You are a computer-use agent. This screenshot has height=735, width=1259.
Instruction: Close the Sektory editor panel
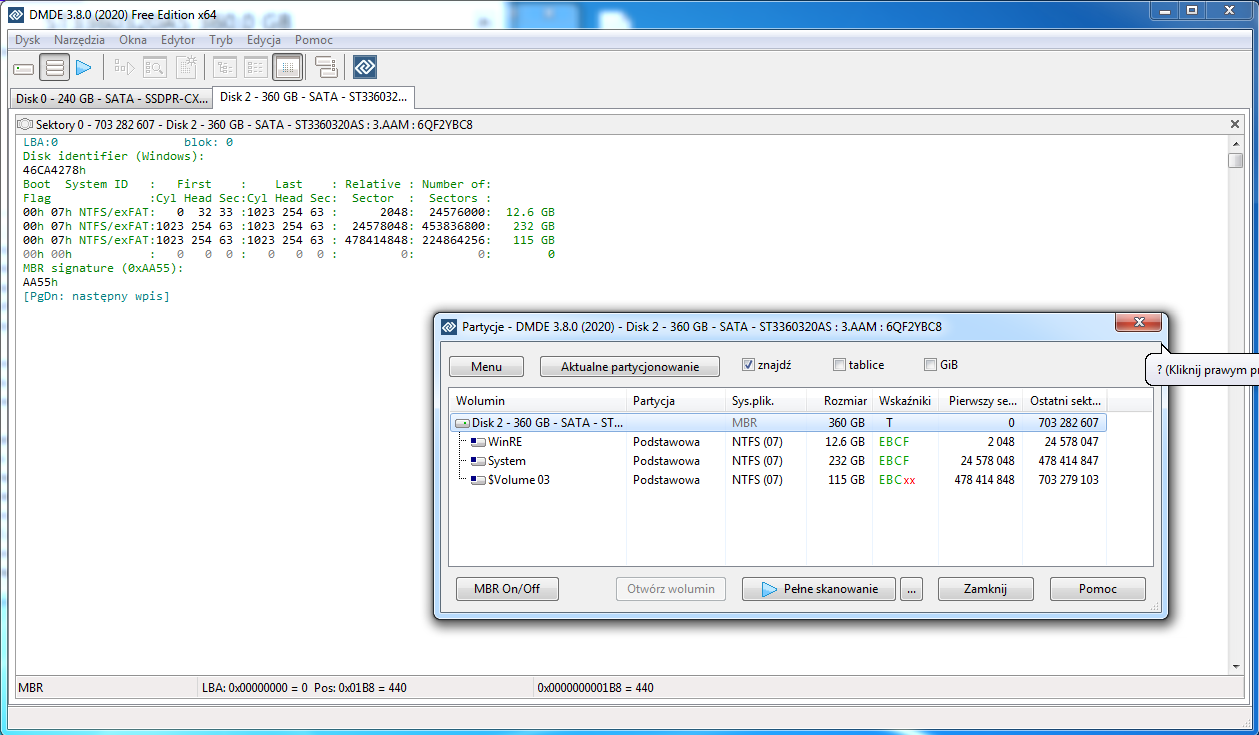click(x=1235, y=125)
